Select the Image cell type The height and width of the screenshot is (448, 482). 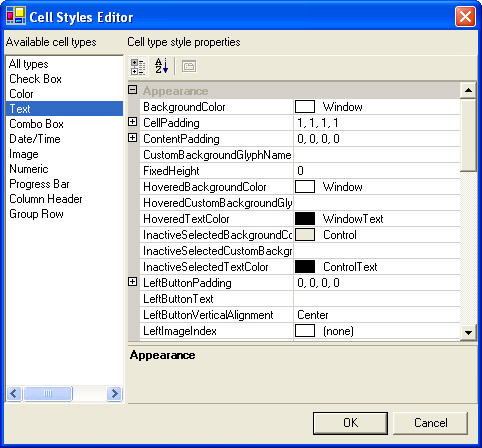tap(64, 154)
